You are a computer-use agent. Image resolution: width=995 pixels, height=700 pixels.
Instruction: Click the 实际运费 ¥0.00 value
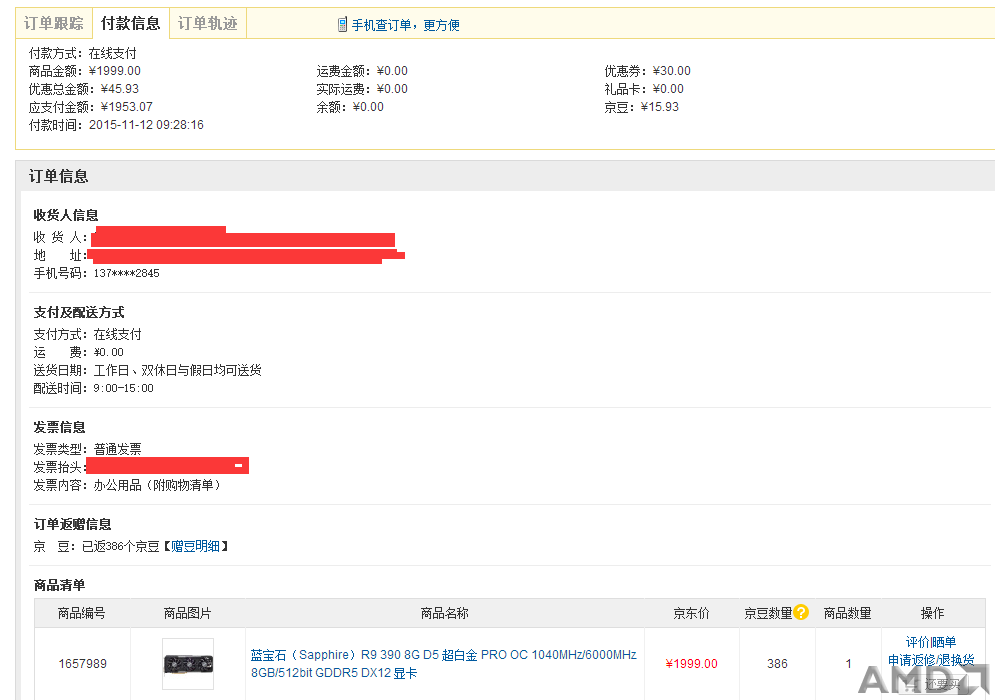point(392,89)
